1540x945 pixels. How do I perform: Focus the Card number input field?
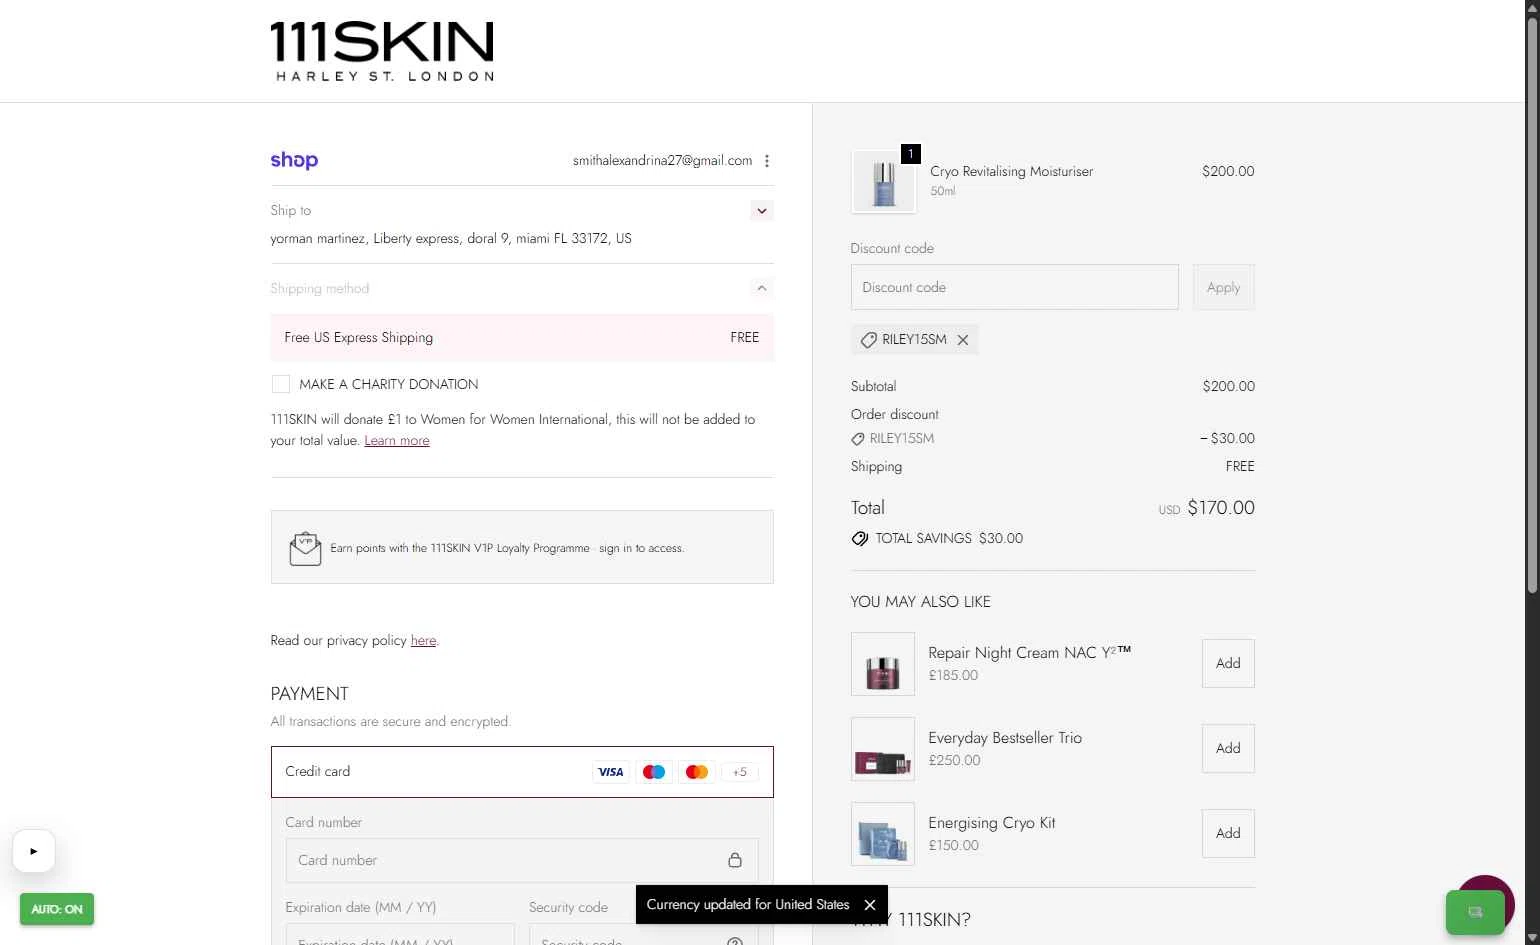522,860
